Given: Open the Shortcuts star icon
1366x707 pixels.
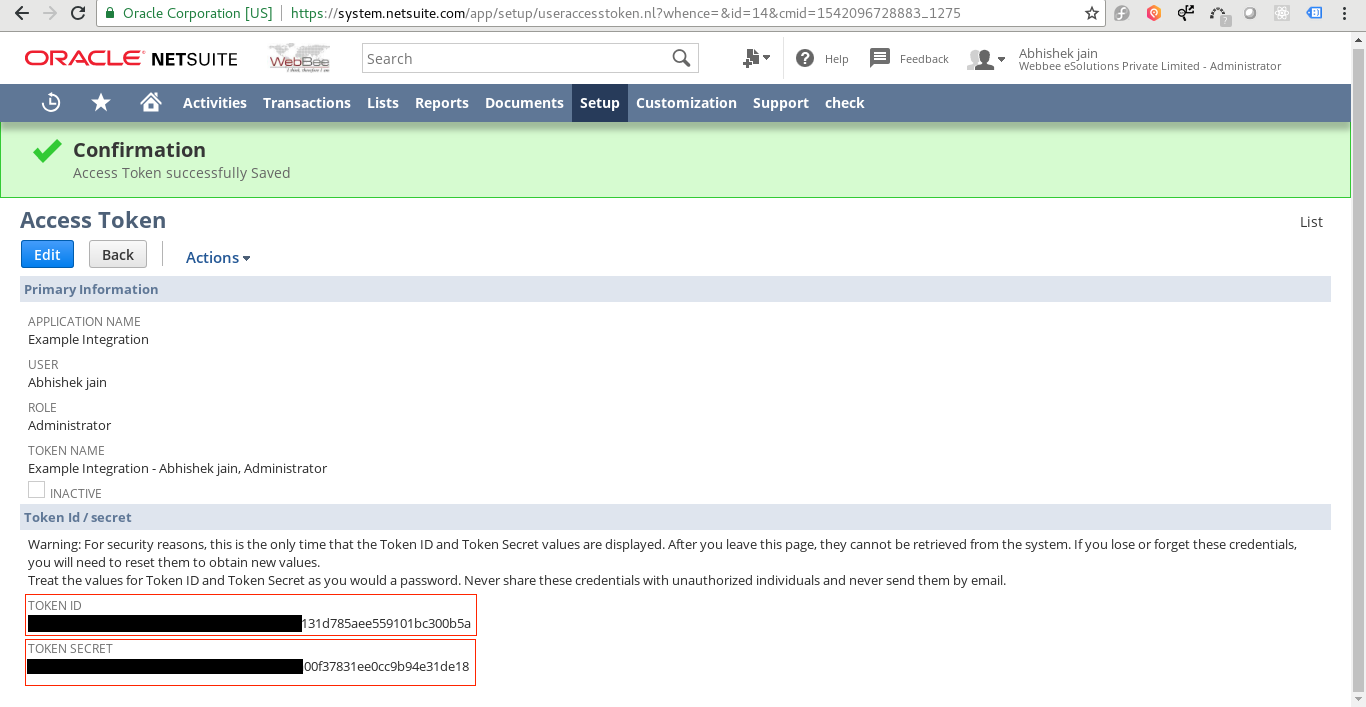Looking at the screenshot, I should [x=101, y=102].
